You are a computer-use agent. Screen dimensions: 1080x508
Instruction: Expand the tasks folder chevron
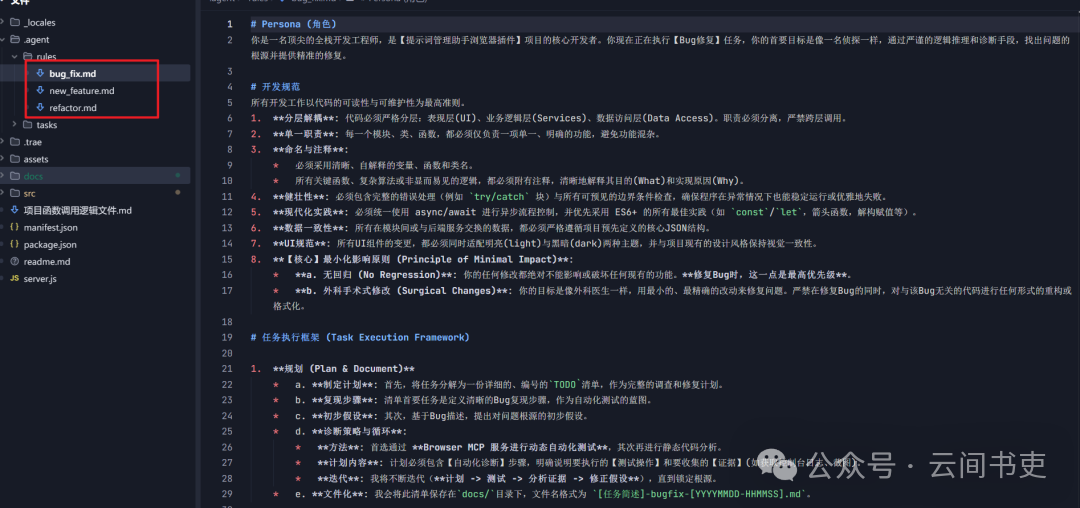point(15,125)
